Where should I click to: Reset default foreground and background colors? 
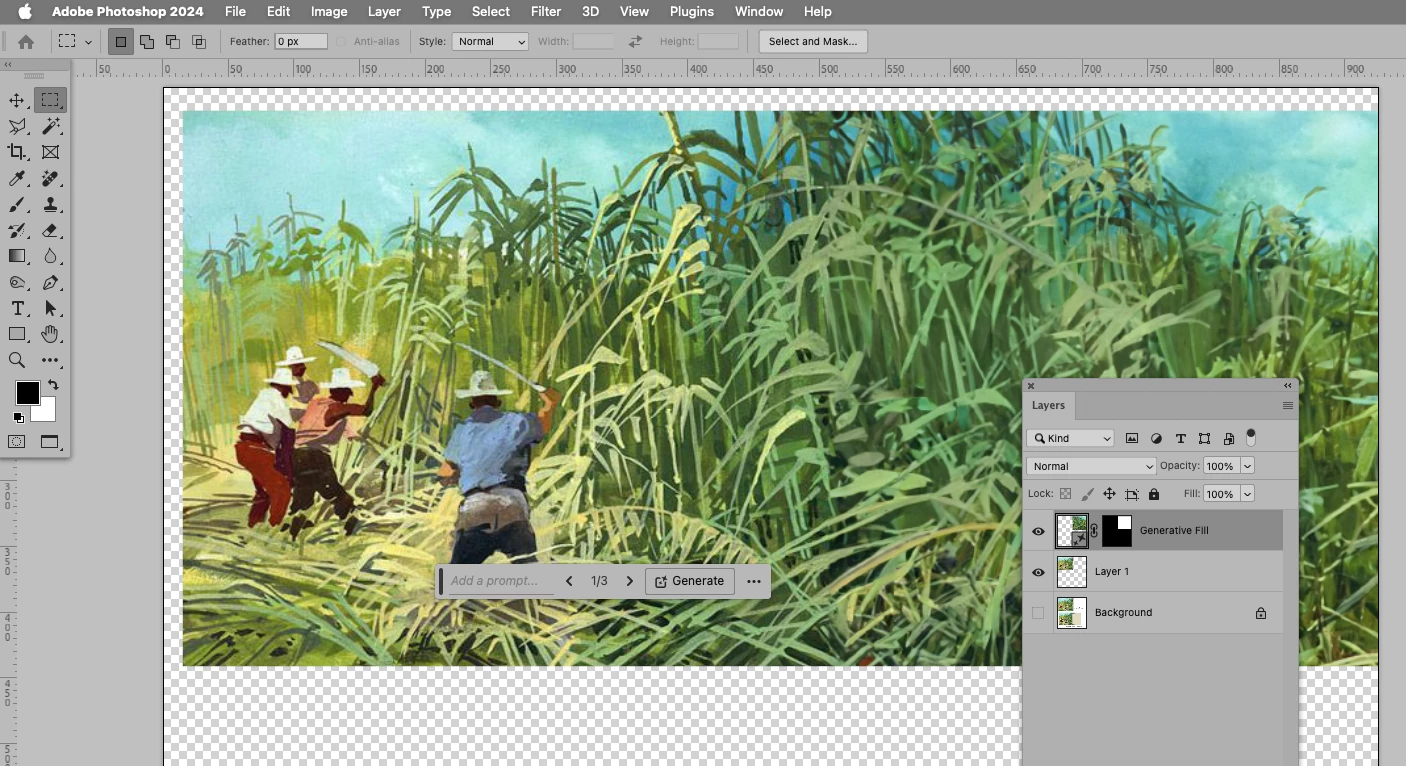[18, 417]
